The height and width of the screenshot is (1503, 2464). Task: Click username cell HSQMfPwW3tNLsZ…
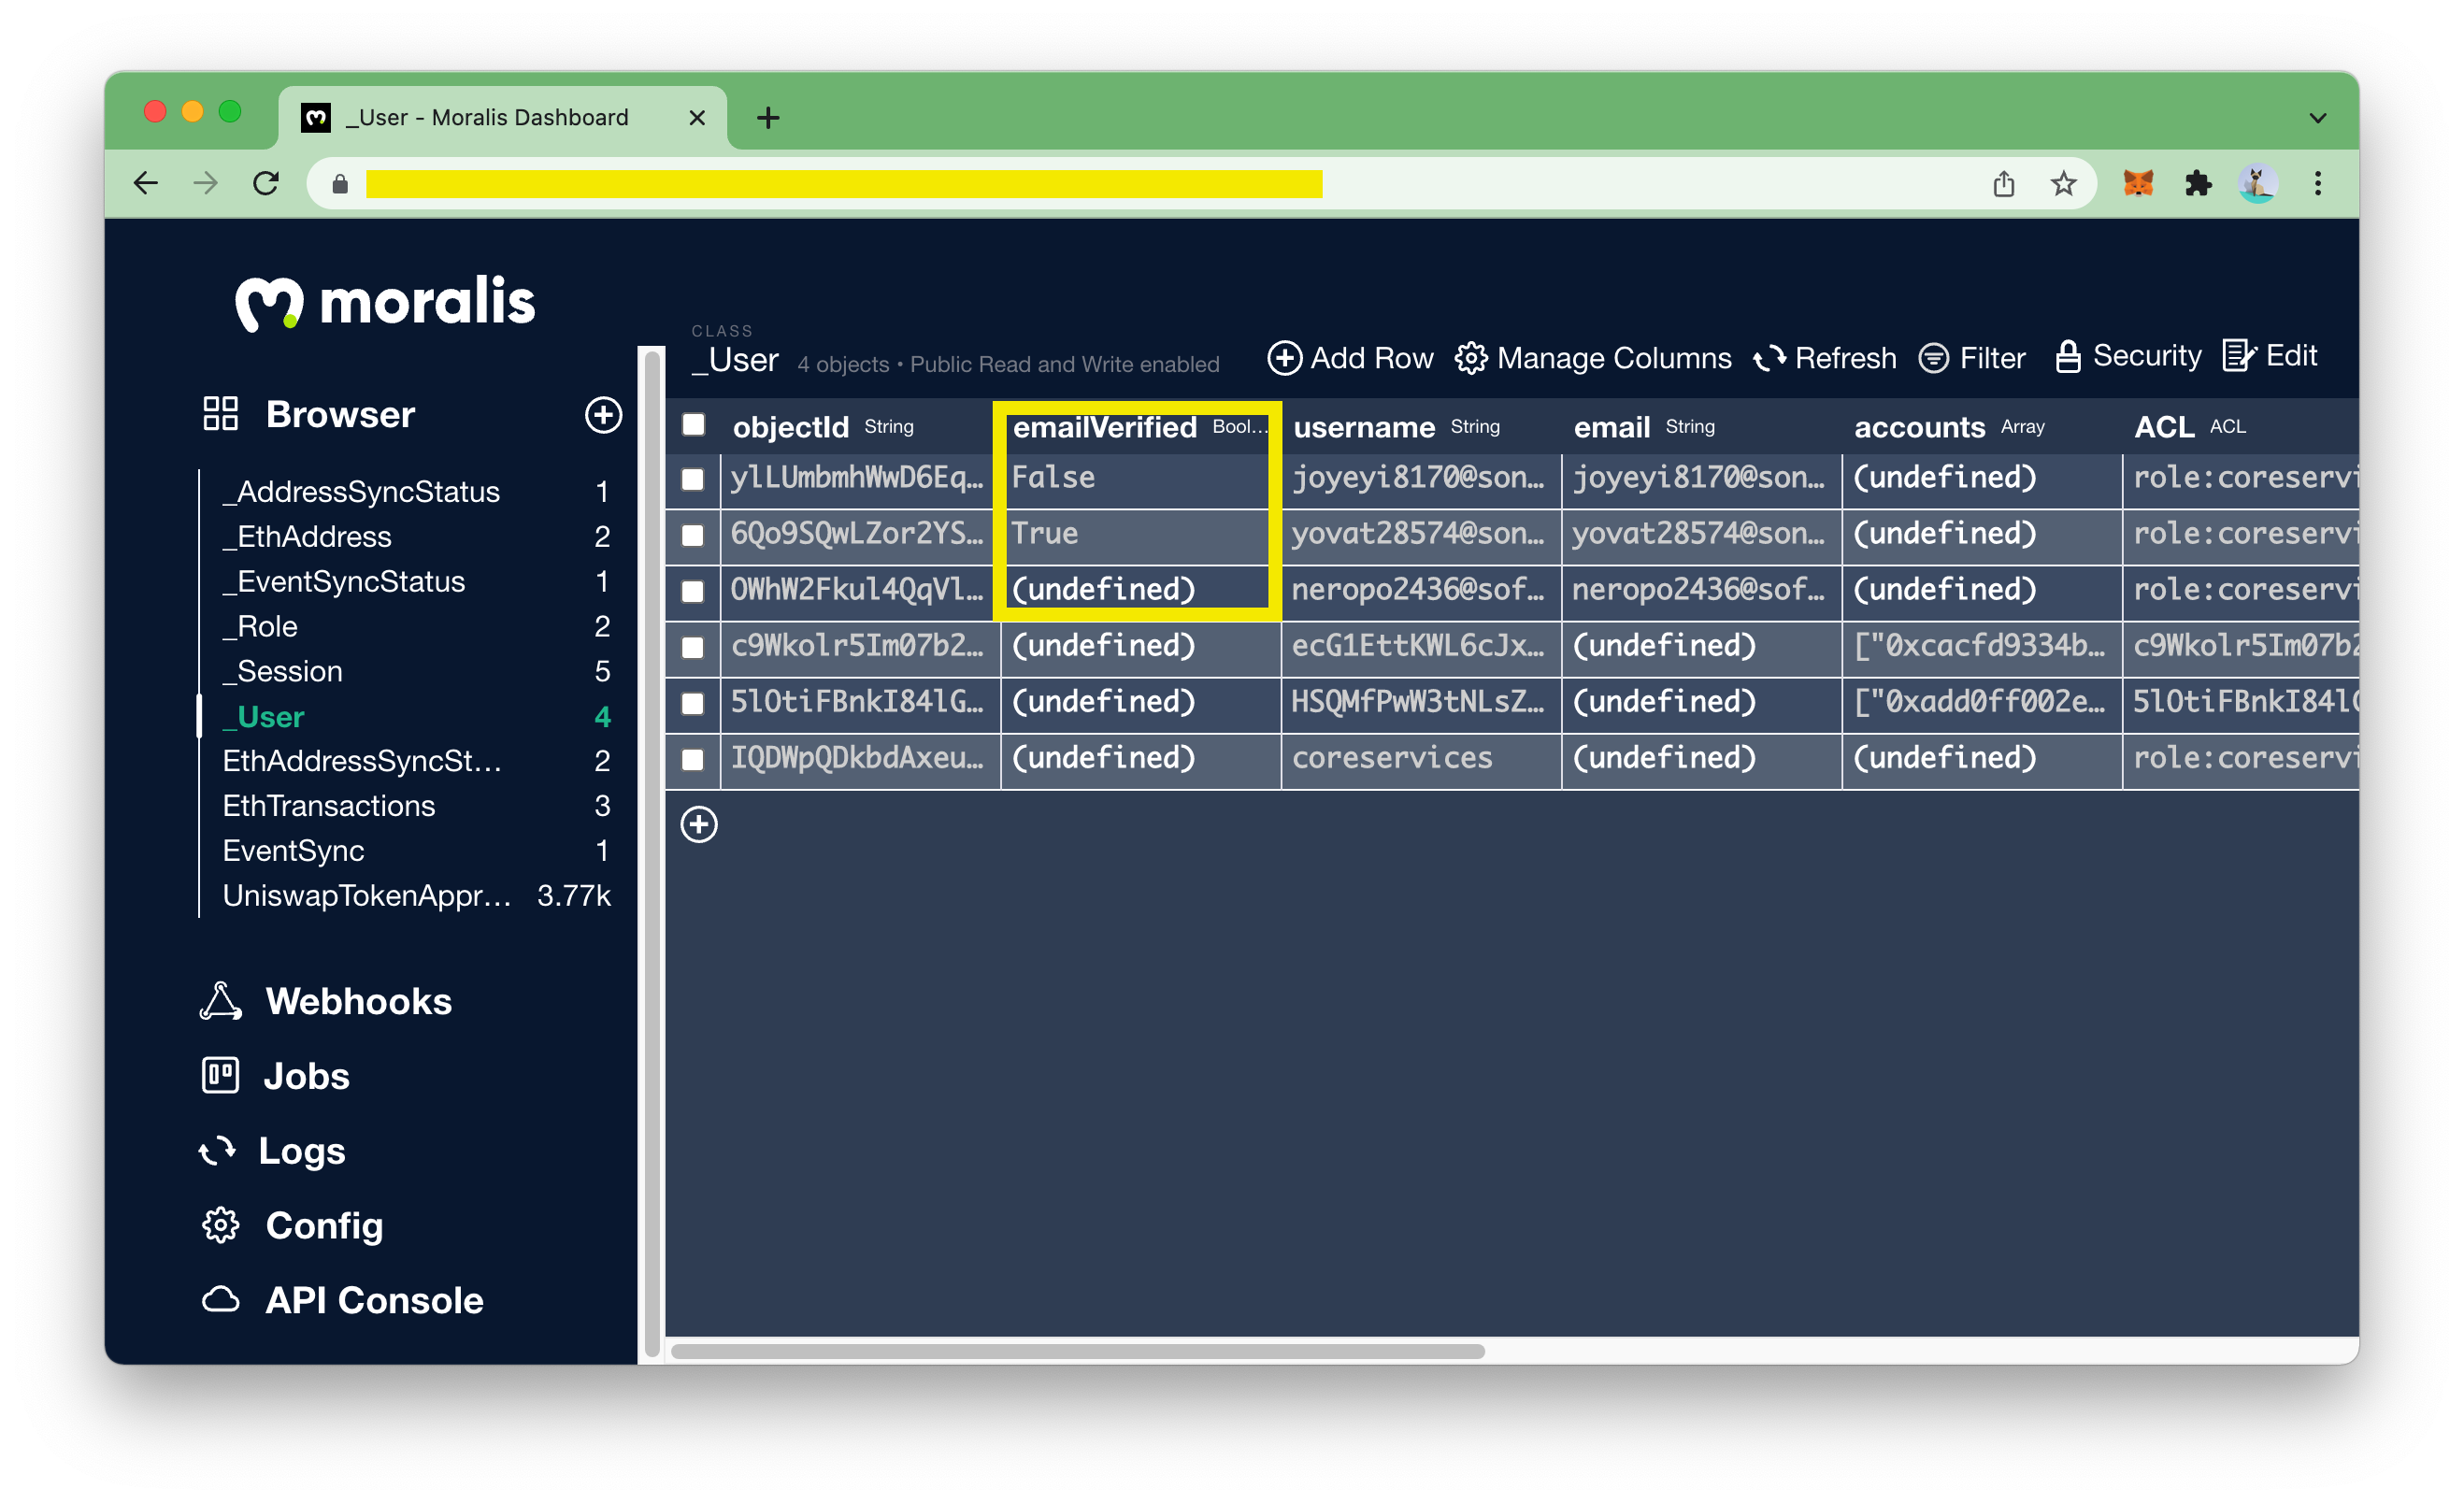pyautogui.click(x=1421, y=703)
